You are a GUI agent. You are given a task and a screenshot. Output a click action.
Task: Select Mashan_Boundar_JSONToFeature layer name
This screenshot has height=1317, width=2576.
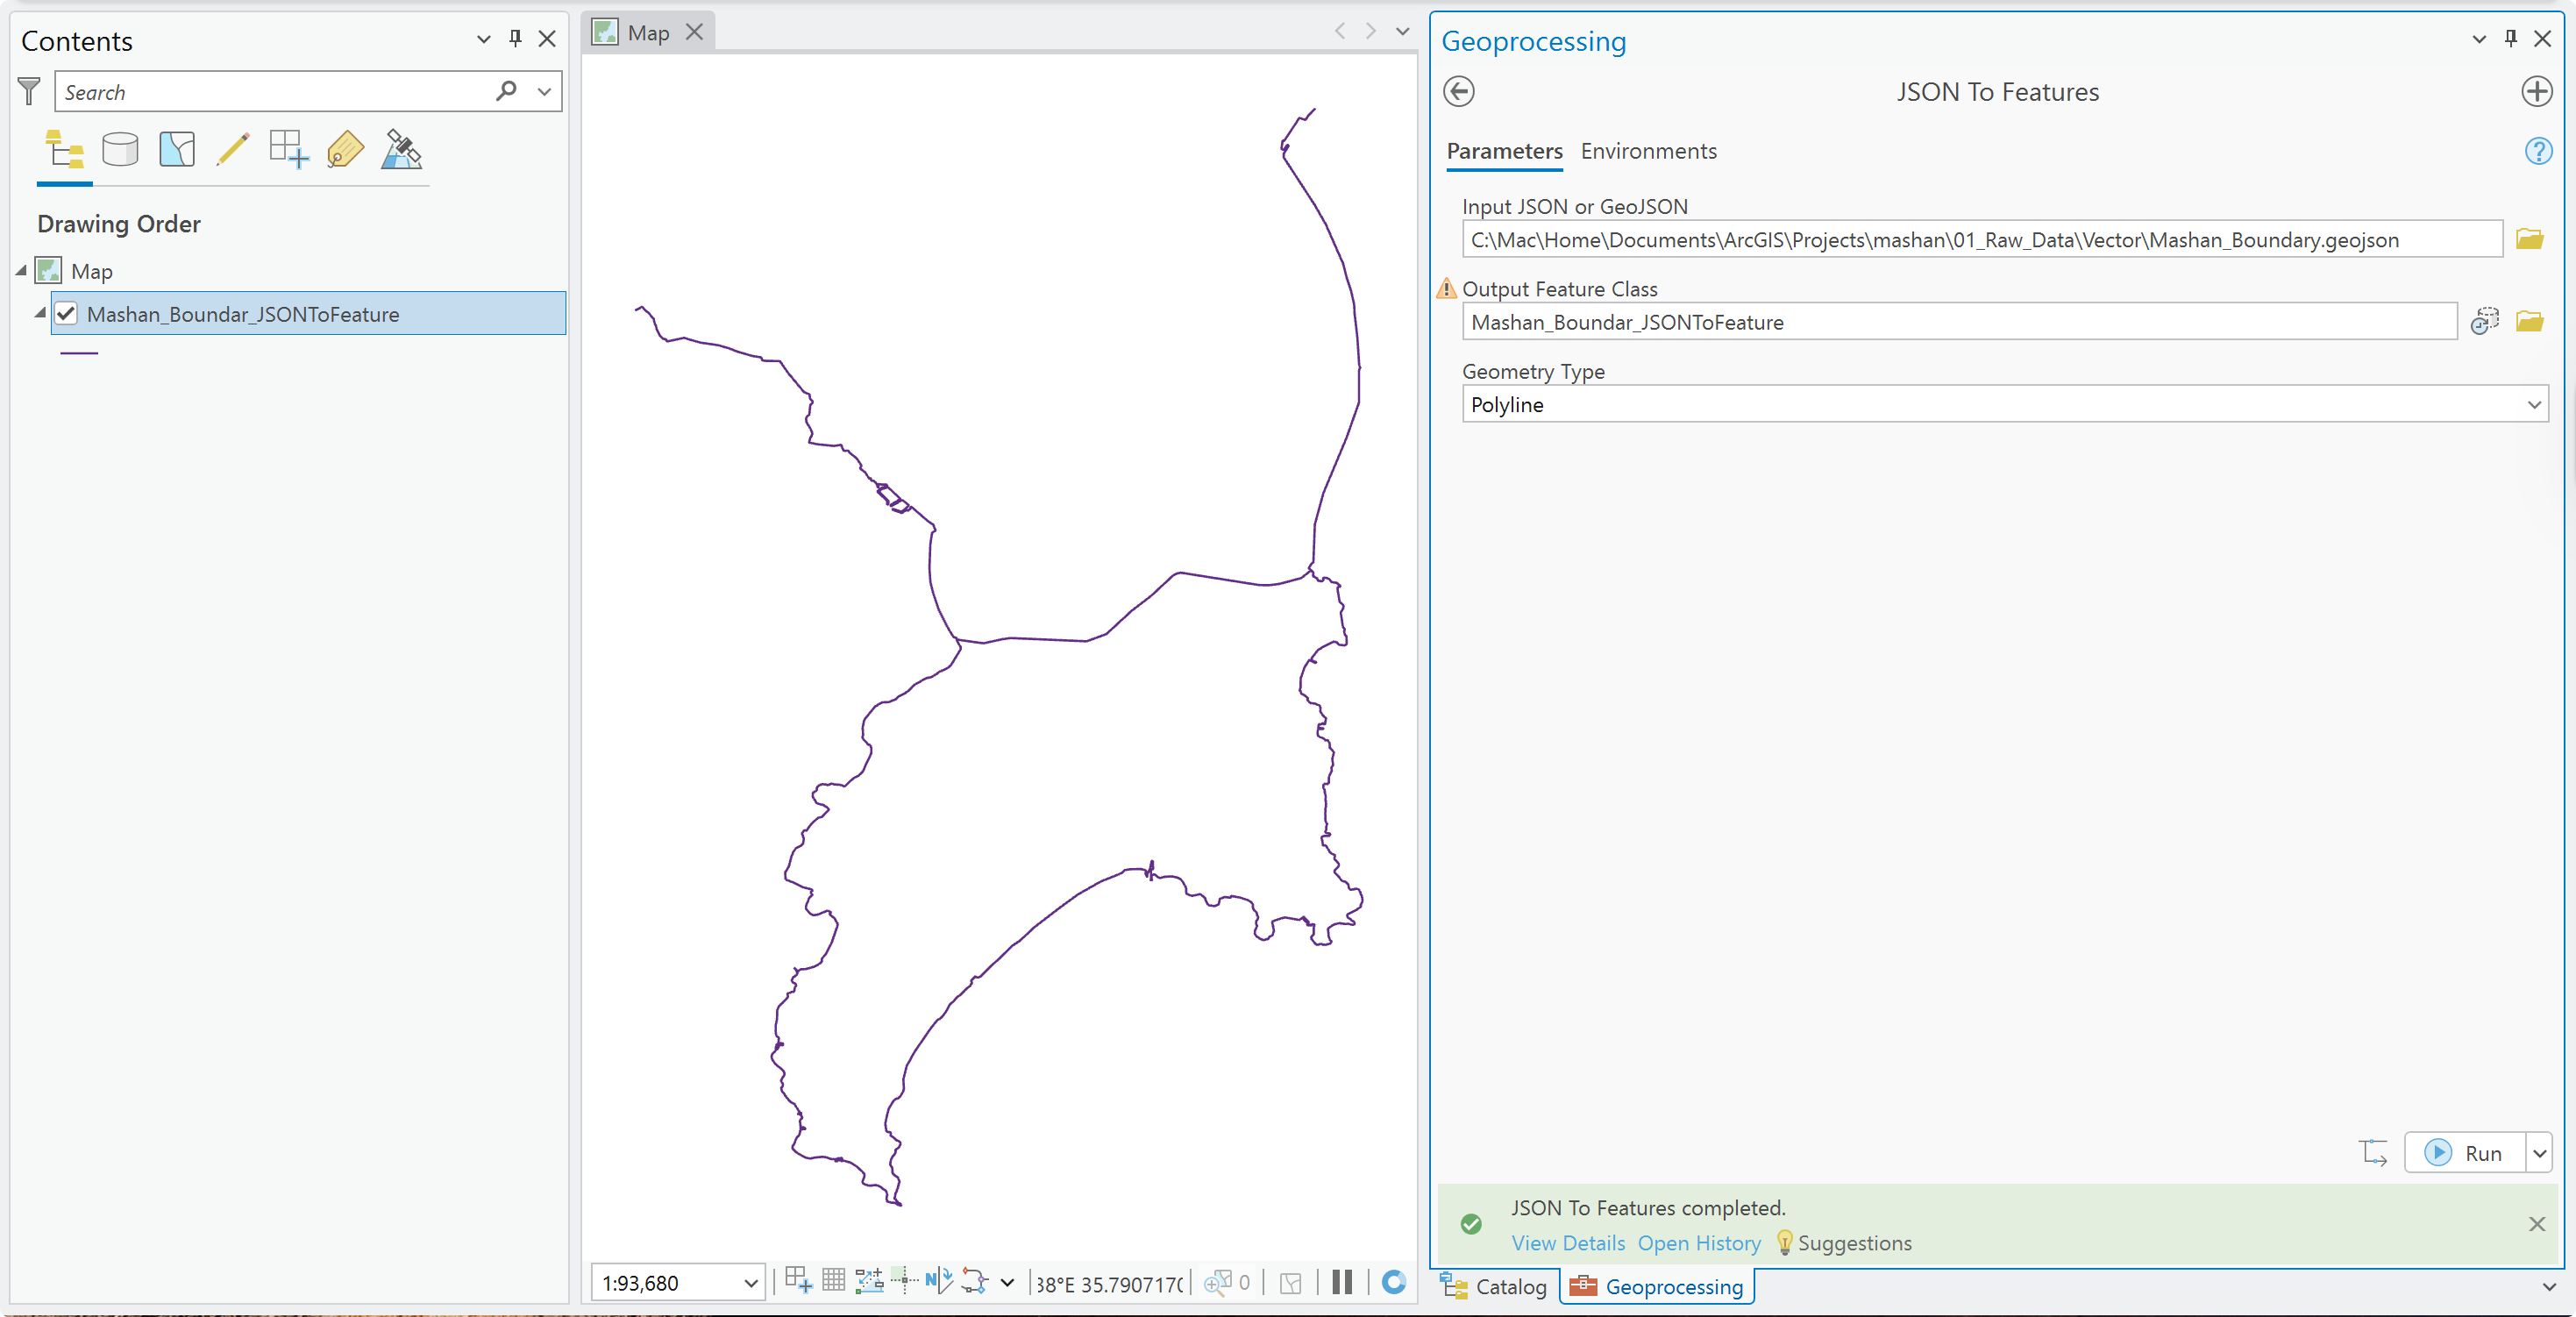pos(243,314)
